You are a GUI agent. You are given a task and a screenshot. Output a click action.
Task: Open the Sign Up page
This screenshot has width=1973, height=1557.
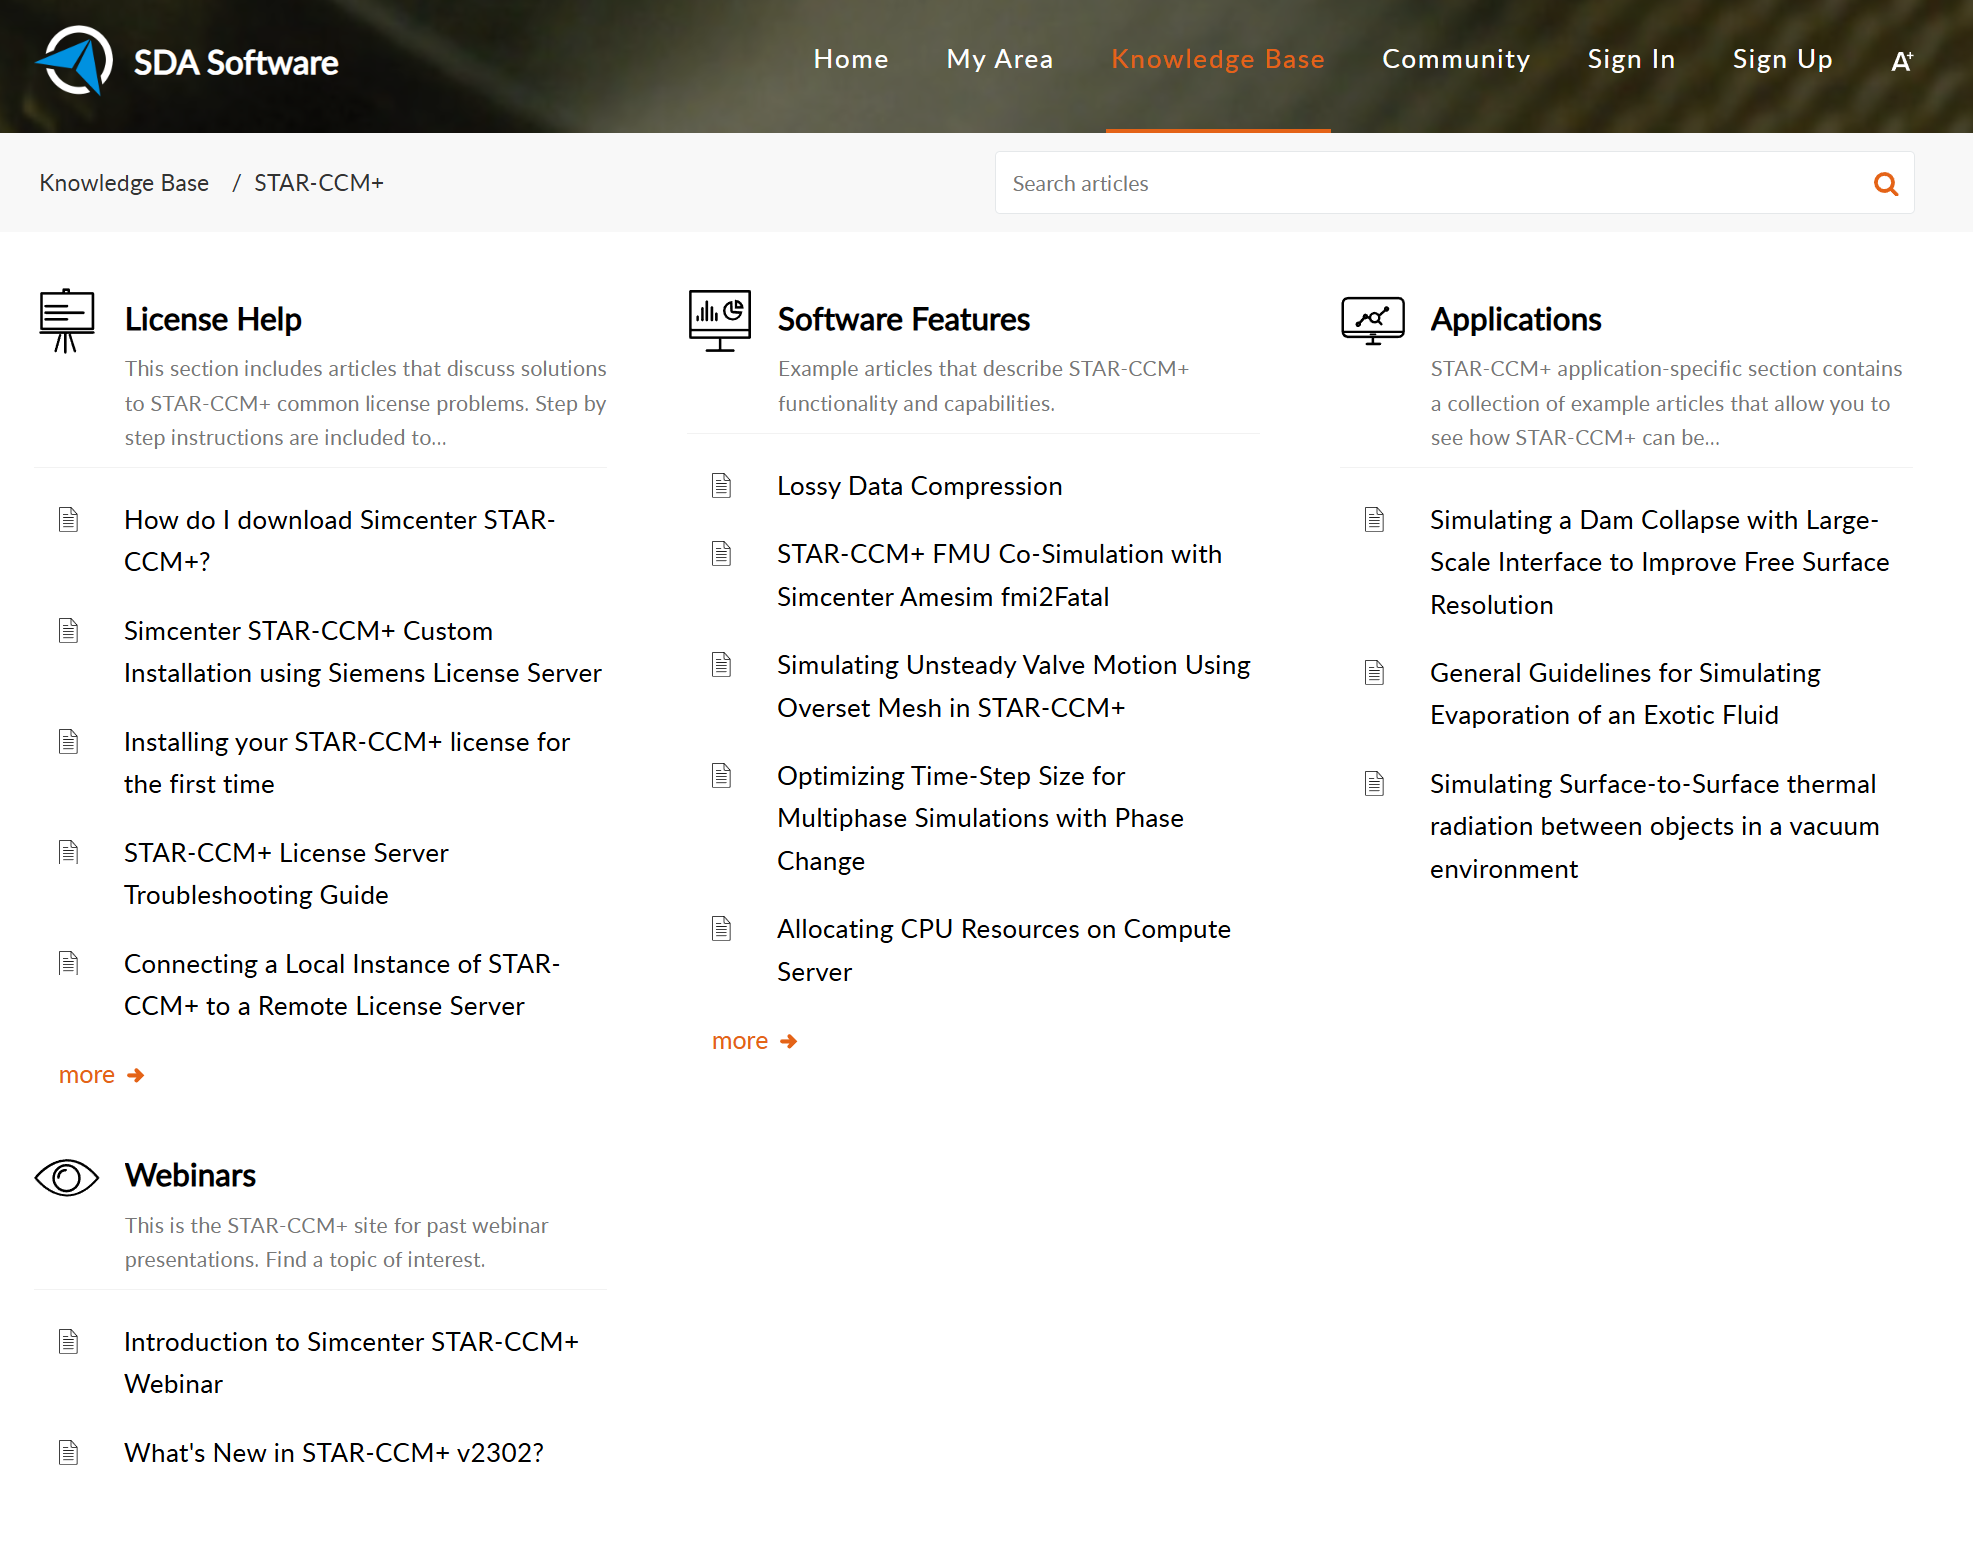click(x=1782, y=59)
